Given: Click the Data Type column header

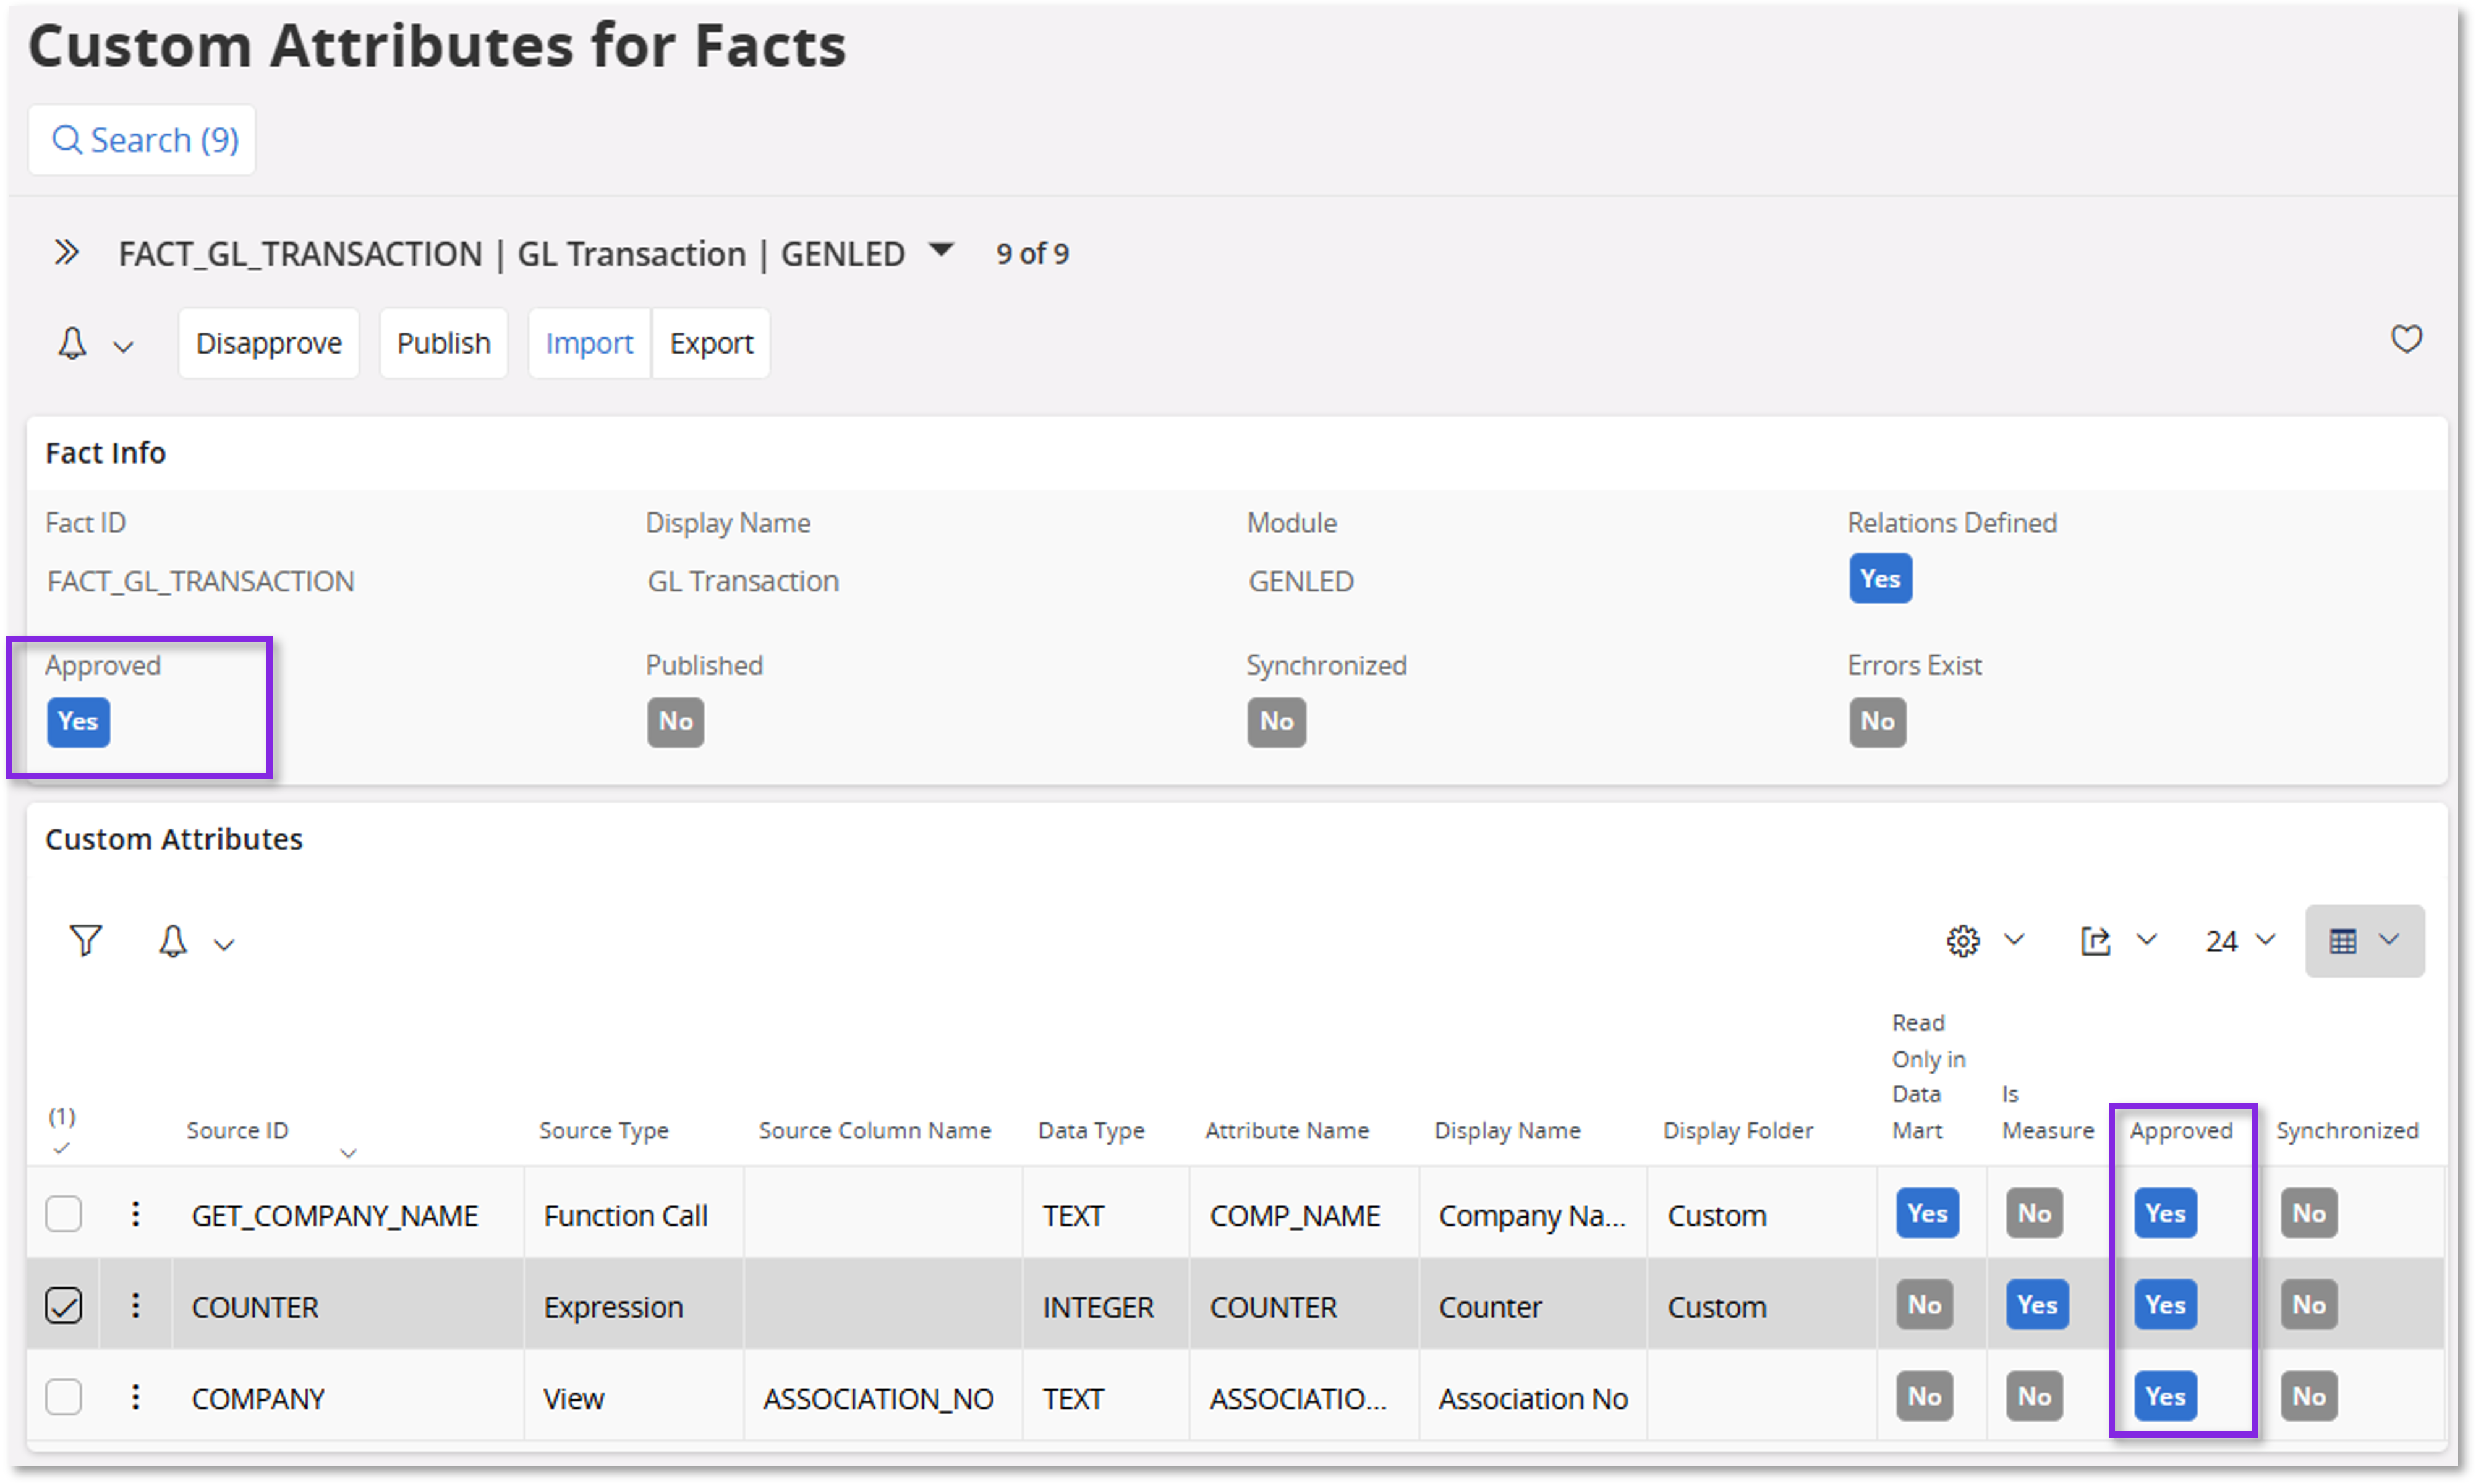Looking at the screenshot, I should [1091, 1131].
